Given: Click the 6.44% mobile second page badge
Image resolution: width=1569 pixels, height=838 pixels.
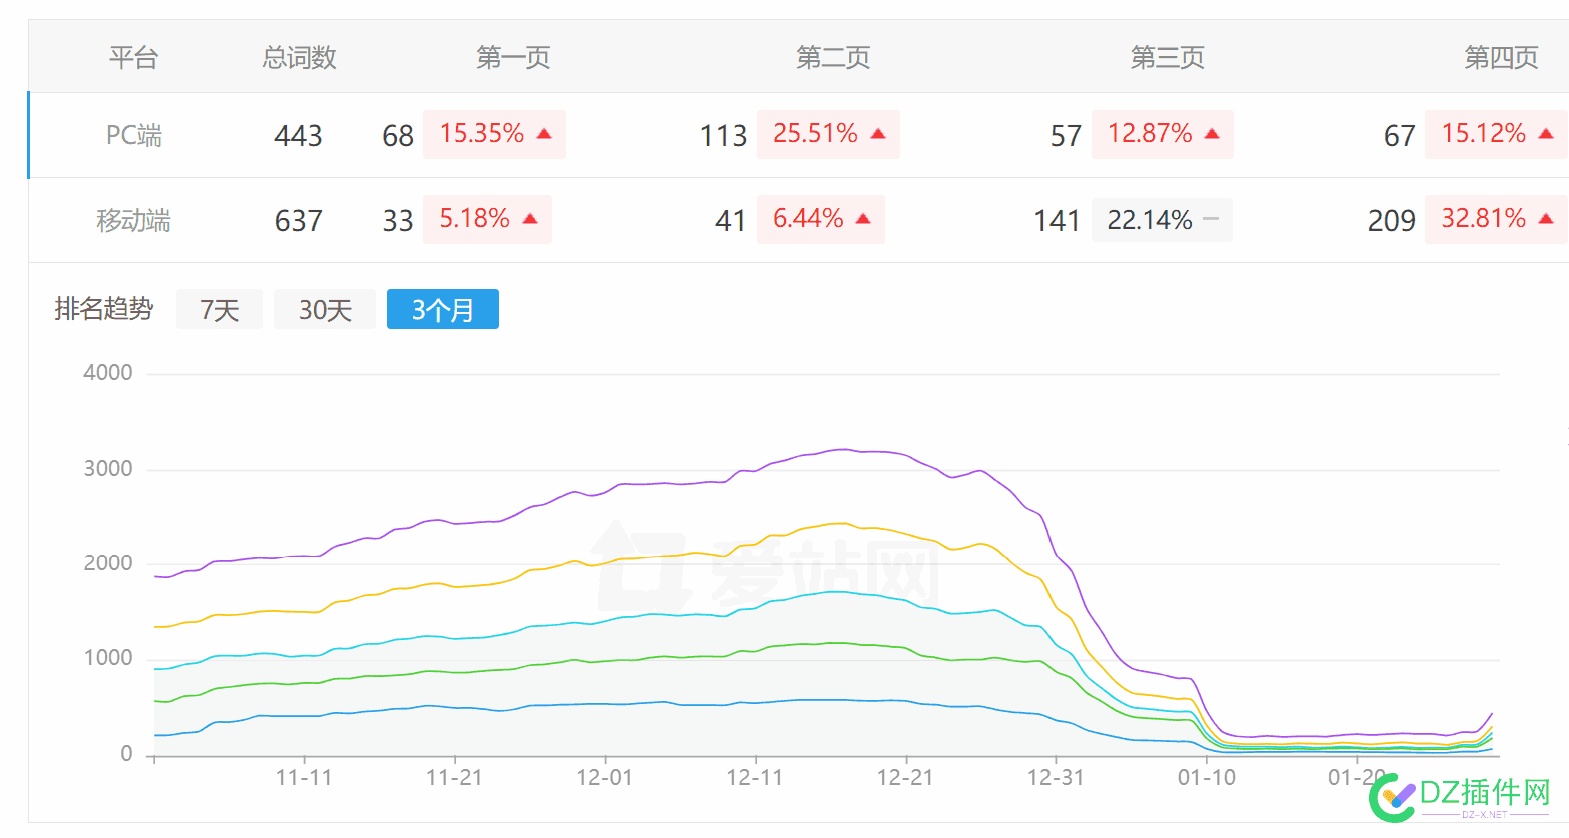Looking at the screenshot, I should (821, 219).
